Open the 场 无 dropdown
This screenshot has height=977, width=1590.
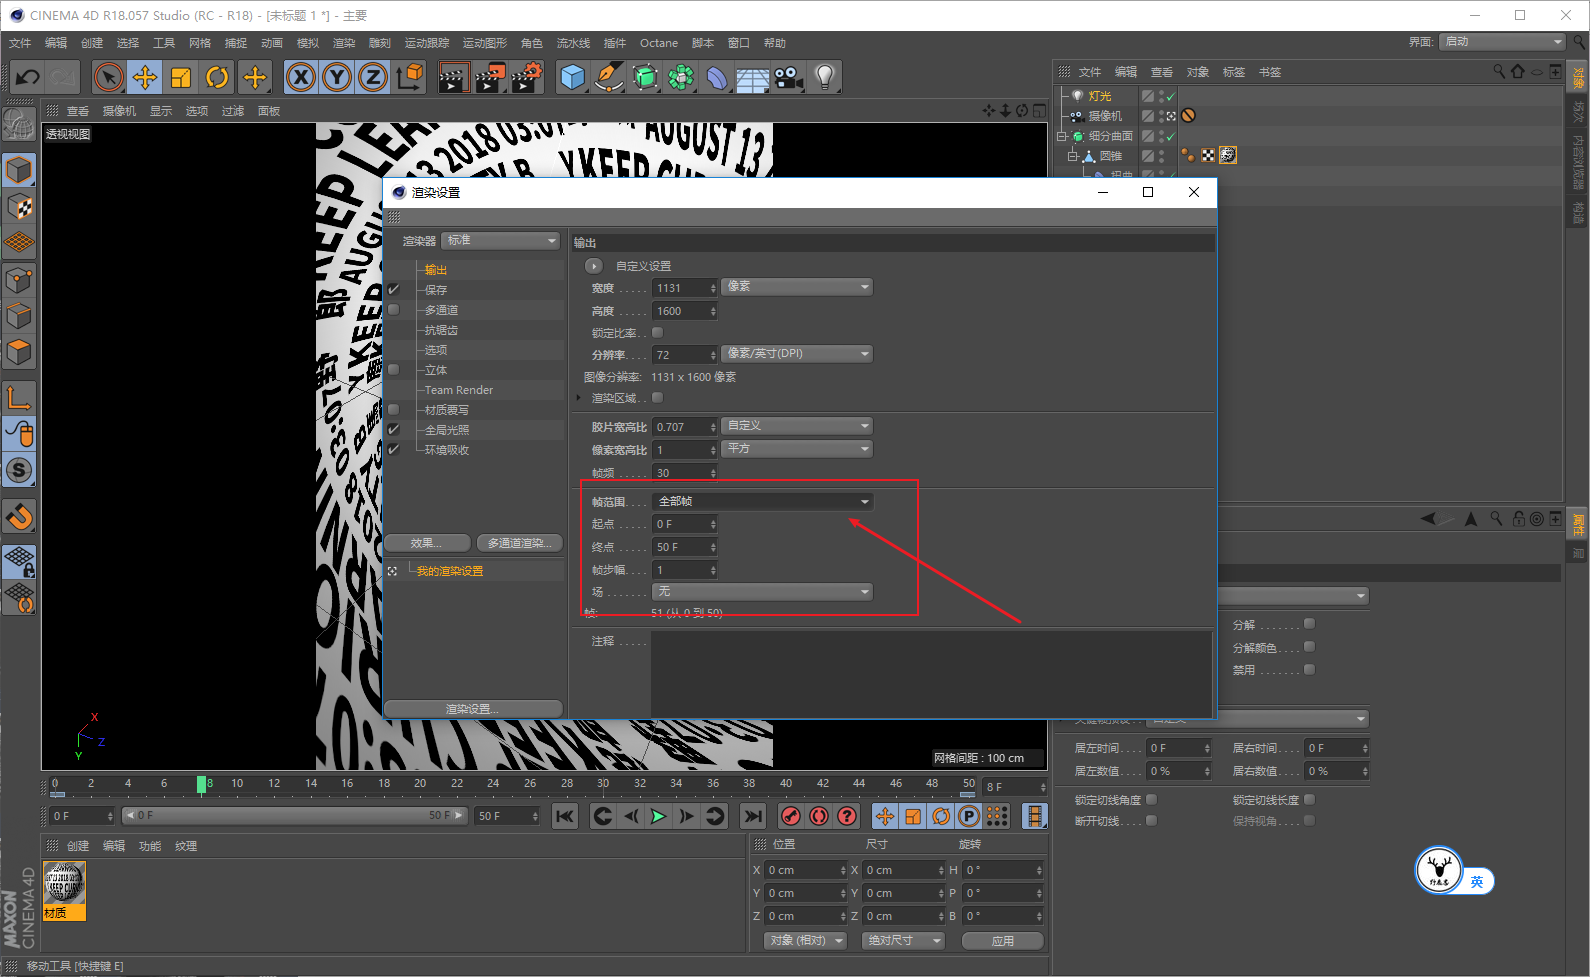763,592
